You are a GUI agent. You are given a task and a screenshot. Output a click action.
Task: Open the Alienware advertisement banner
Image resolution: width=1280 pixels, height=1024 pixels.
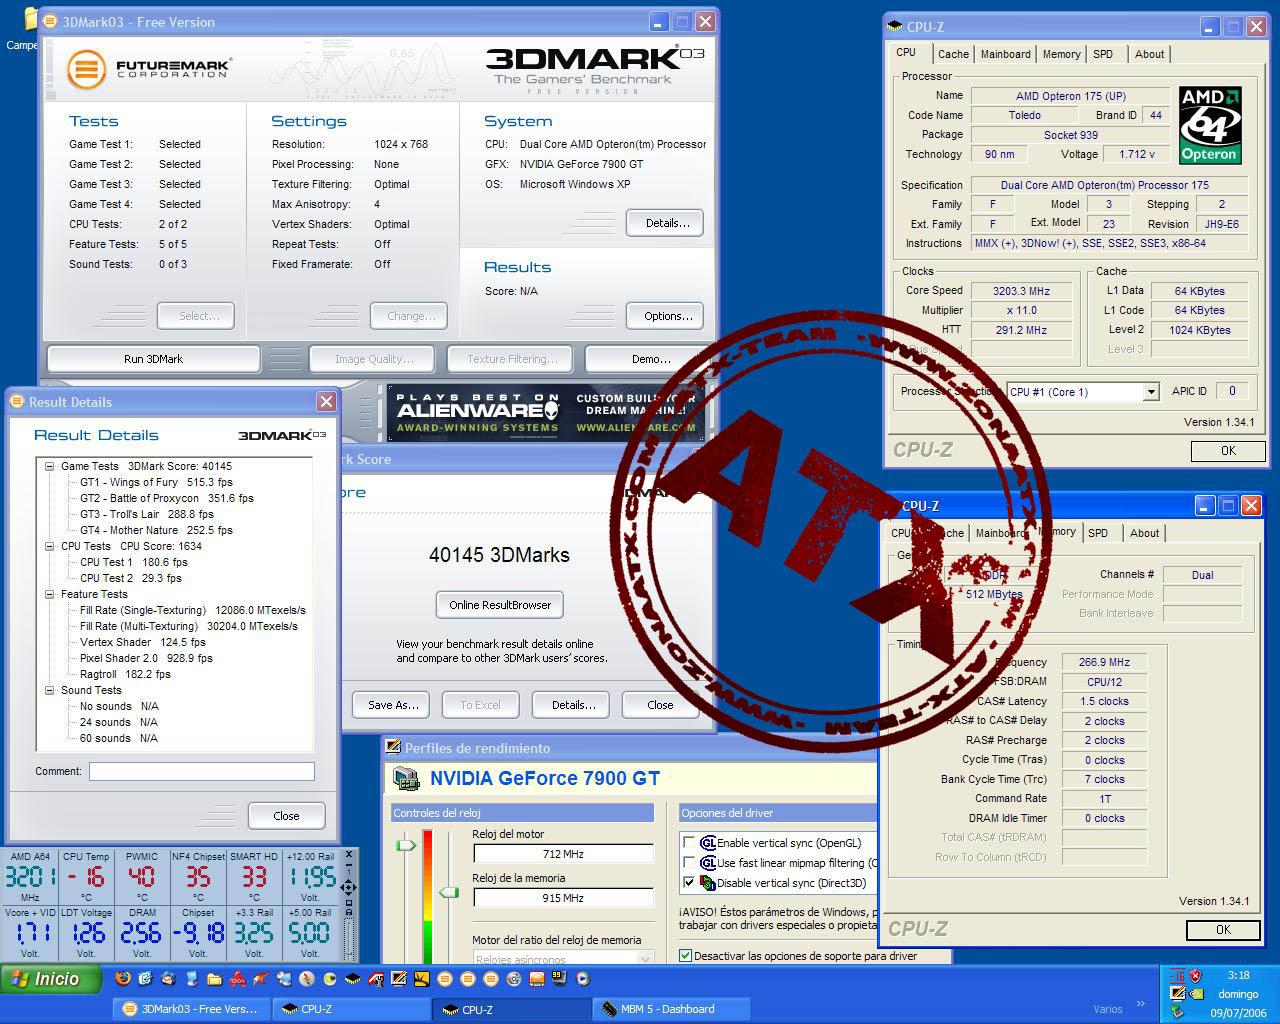click(546, 413)
